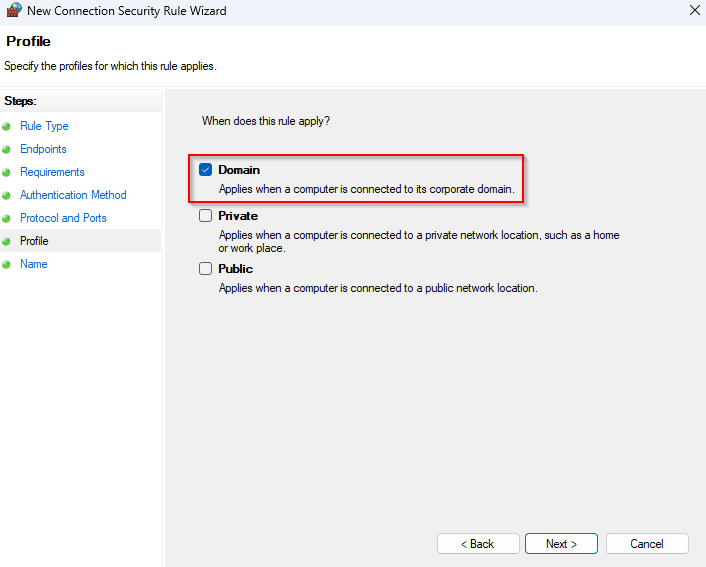
Task: Click the green bullet beside Requirements
Action: click(7, 173)
